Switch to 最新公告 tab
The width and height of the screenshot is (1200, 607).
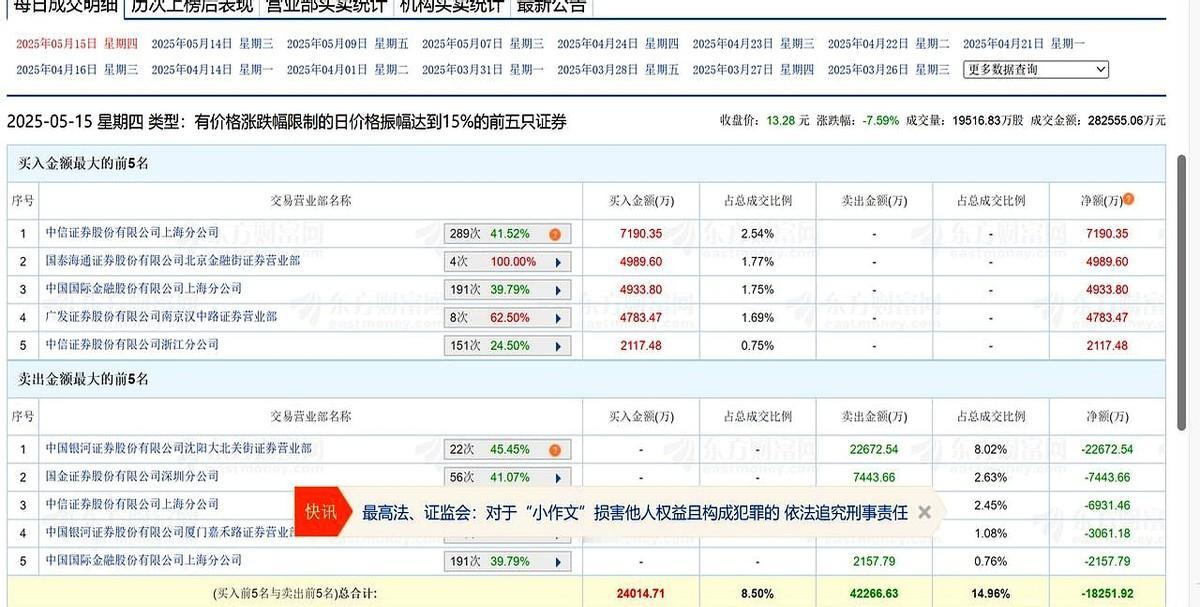(550, 6)
